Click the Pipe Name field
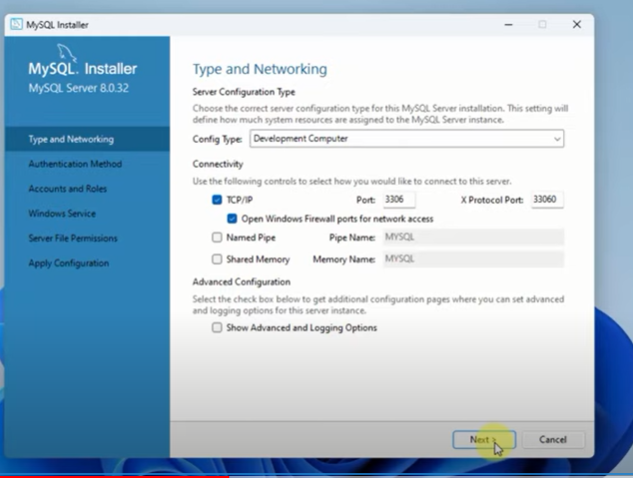 [473, 237]
